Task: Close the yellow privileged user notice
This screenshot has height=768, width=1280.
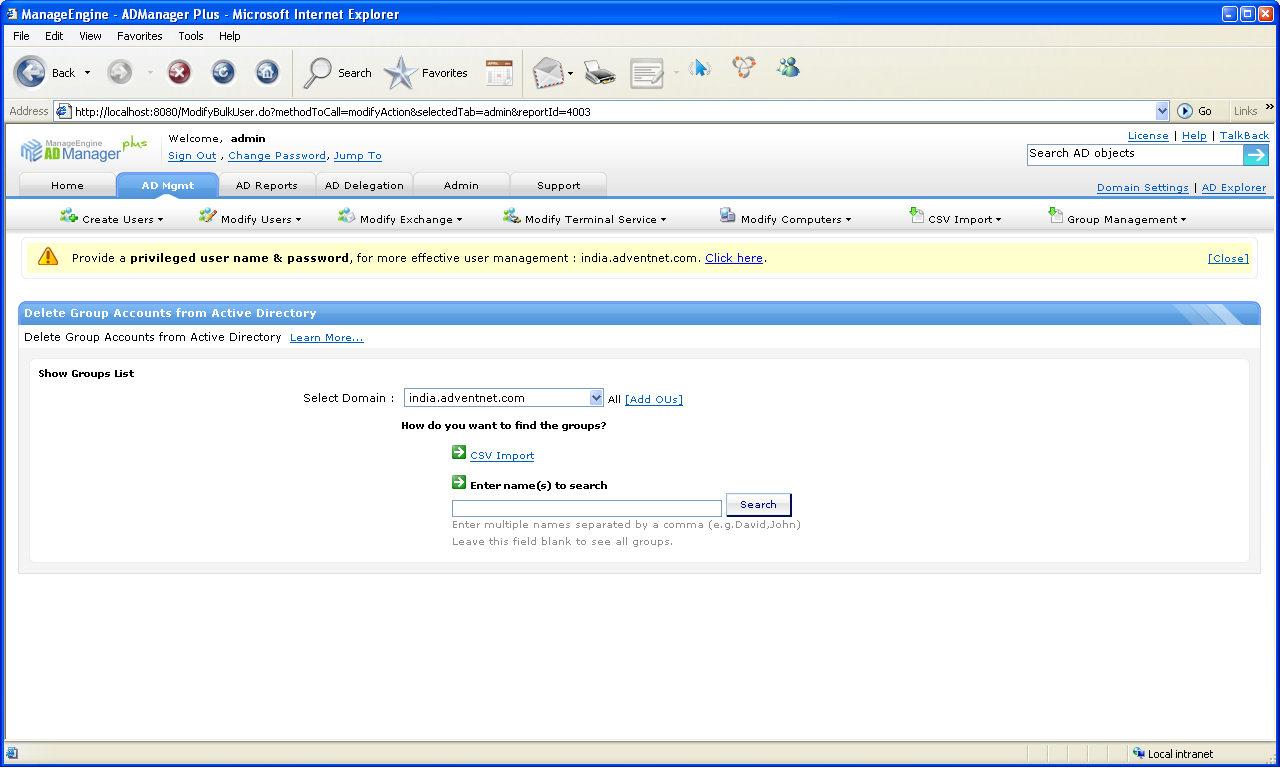Action: tap(1228, 258)
